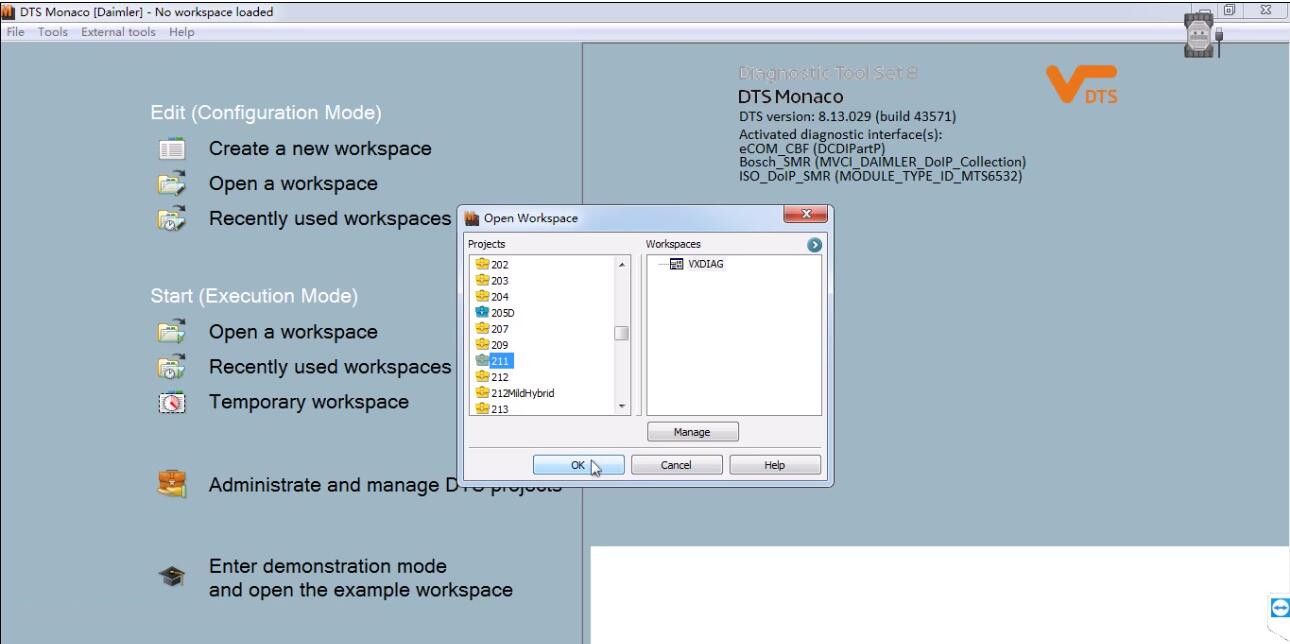The image size is (1290, 644).
Task: Click the project 203 briefcase icon
Action: [483, 281]
